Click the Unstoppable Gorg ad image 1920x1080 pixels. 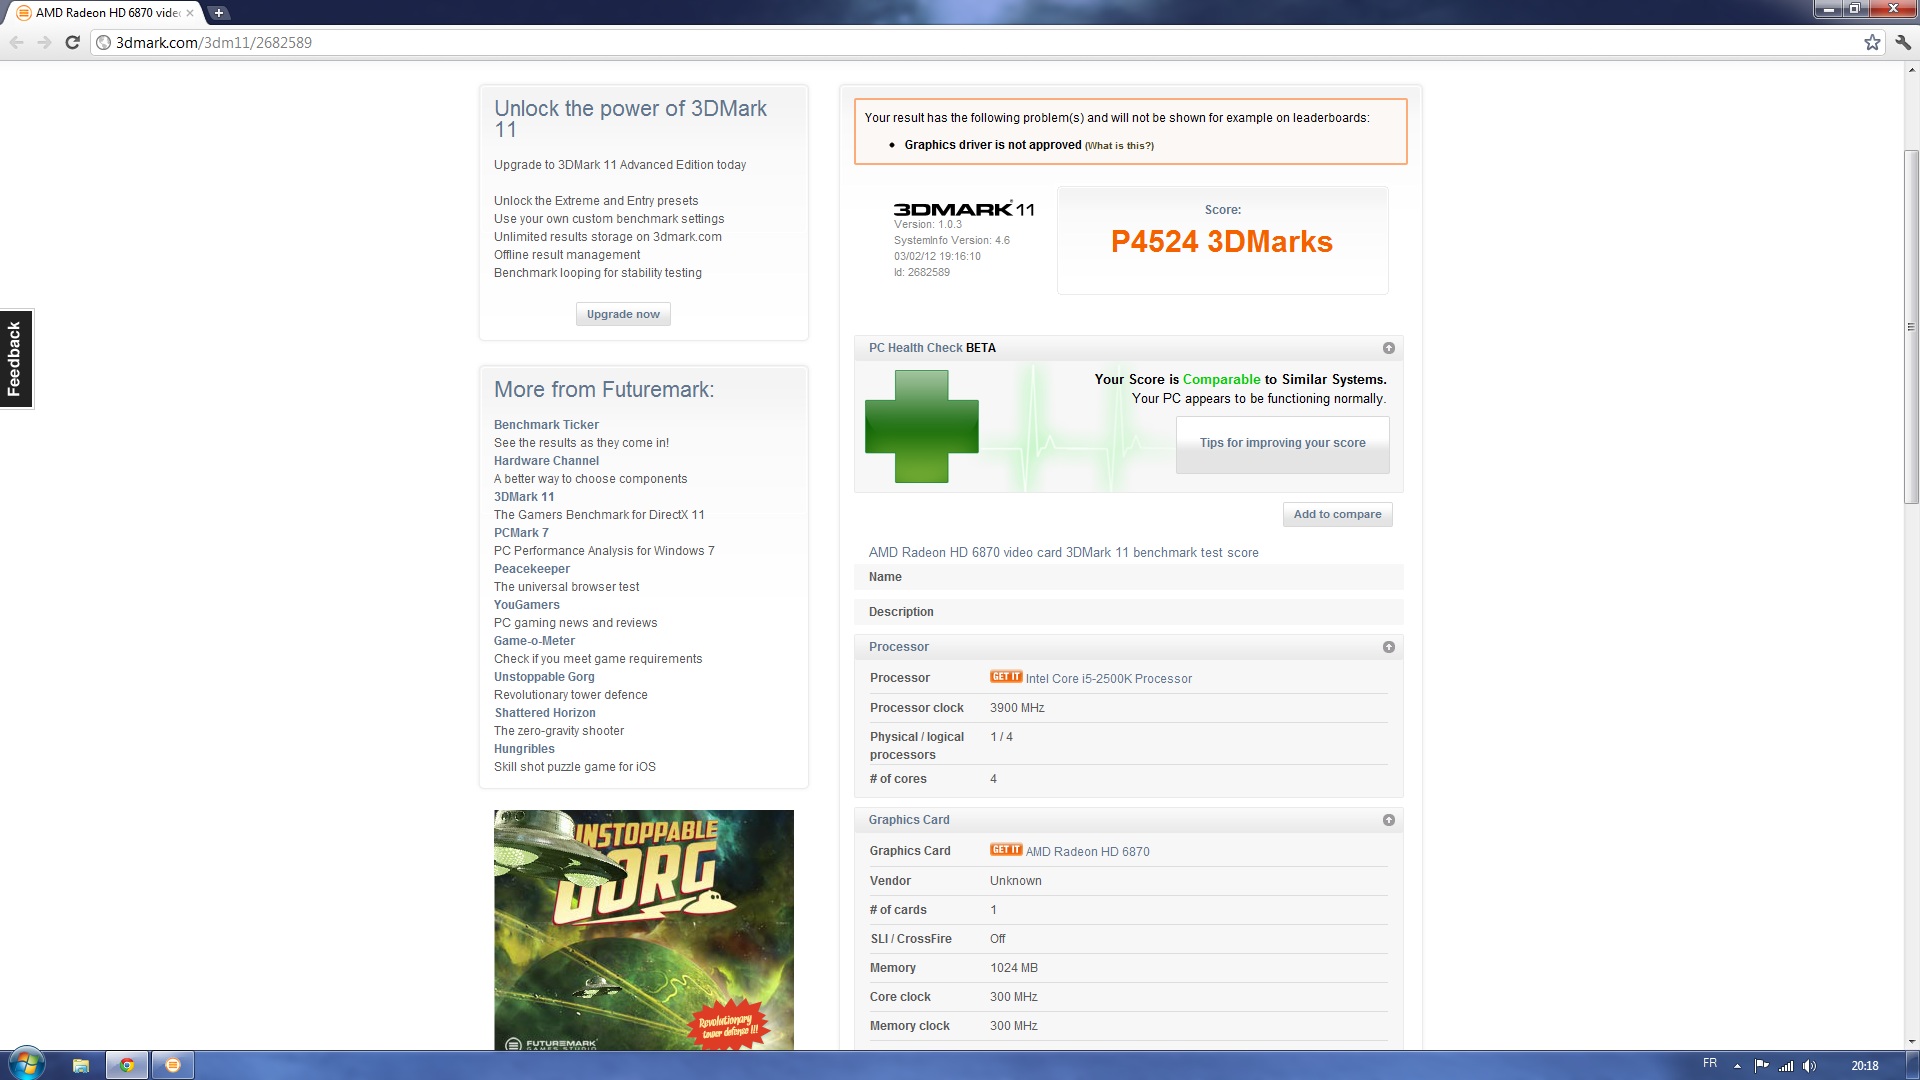643,928
